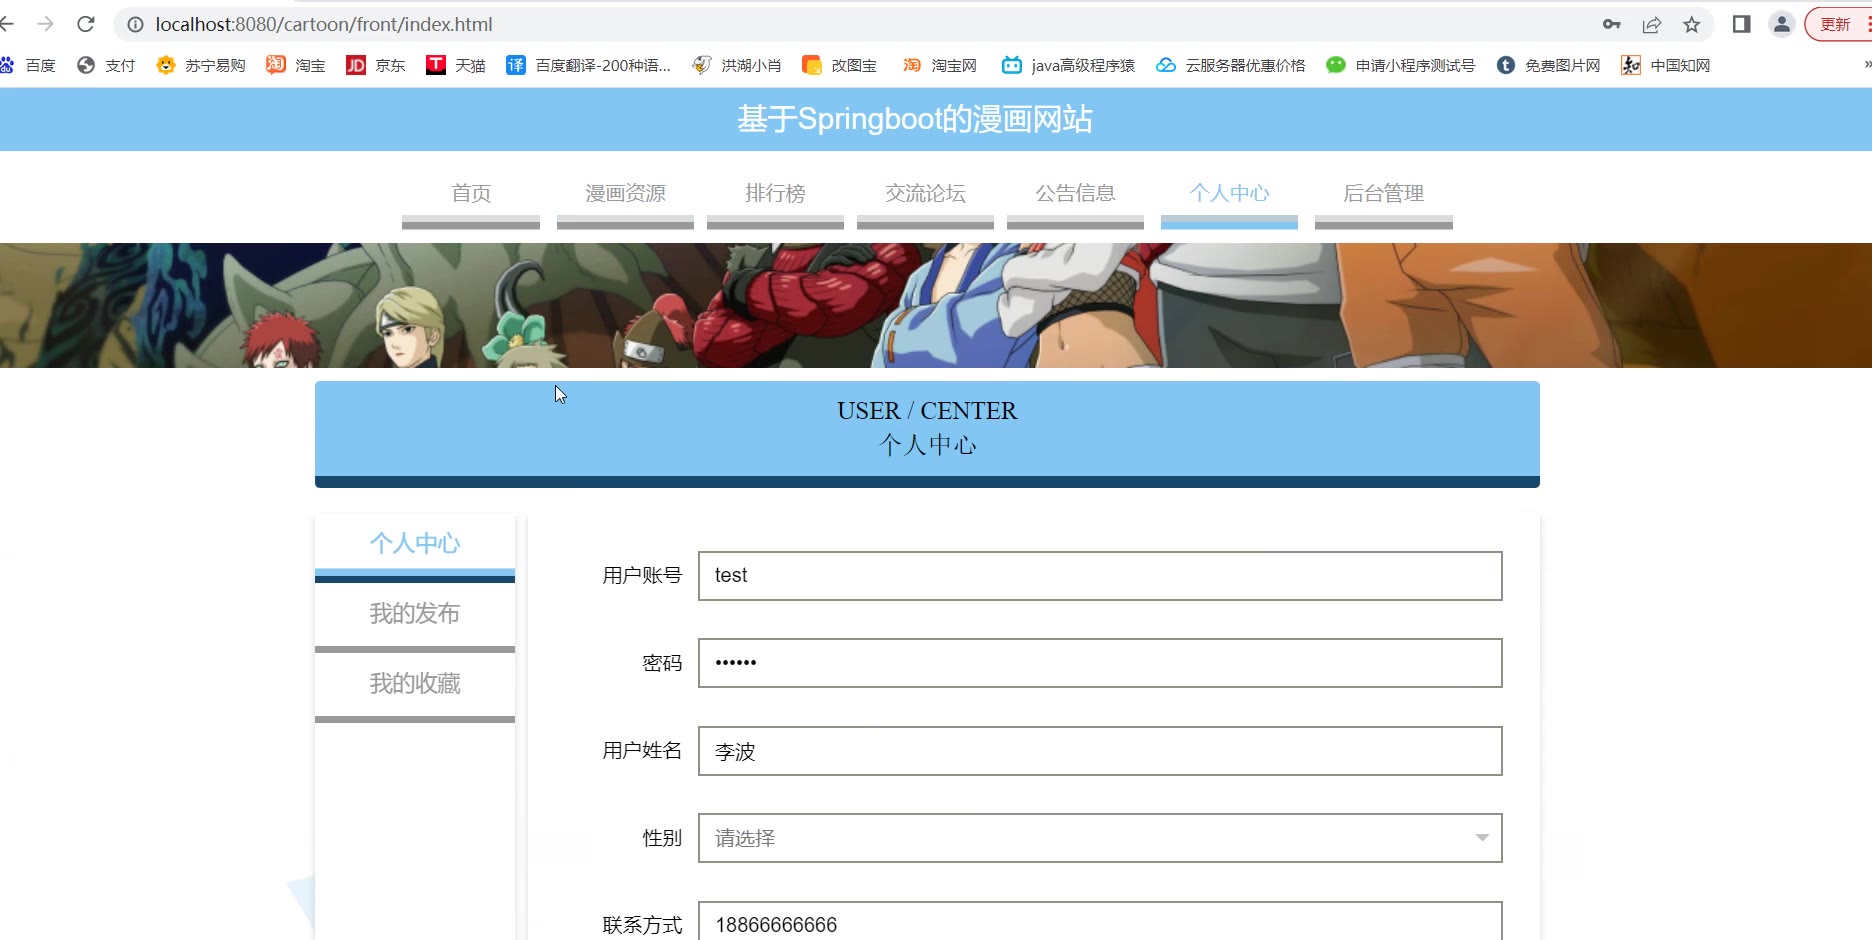1872x940 pixels.
Task: Open the 百度翻译 bookmark
Action: coord(588,65)
